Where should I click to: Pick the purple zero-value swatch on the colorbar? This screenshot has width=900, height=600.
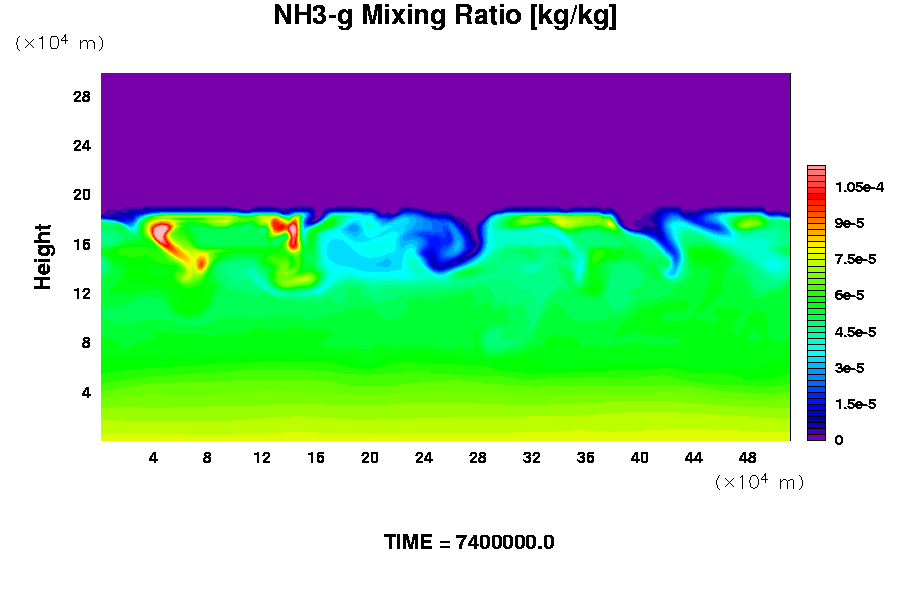coord(815,436)
